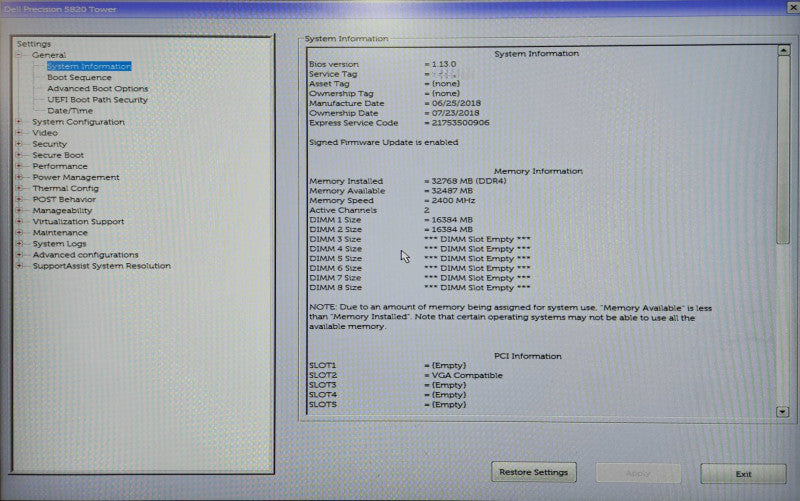Select the Maintenance label

point(60,232)
